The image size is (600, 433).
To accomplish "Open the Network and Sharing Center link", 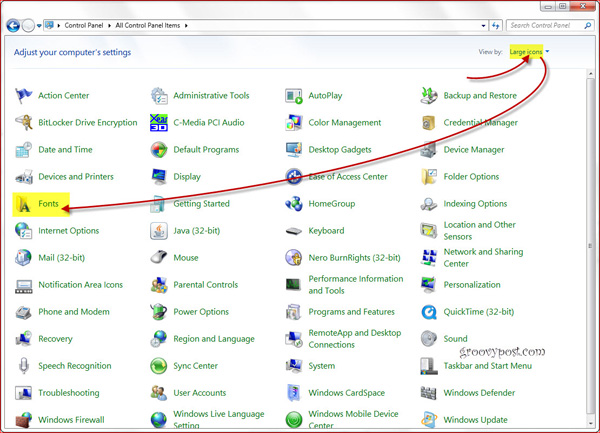I will pos(483,257).
